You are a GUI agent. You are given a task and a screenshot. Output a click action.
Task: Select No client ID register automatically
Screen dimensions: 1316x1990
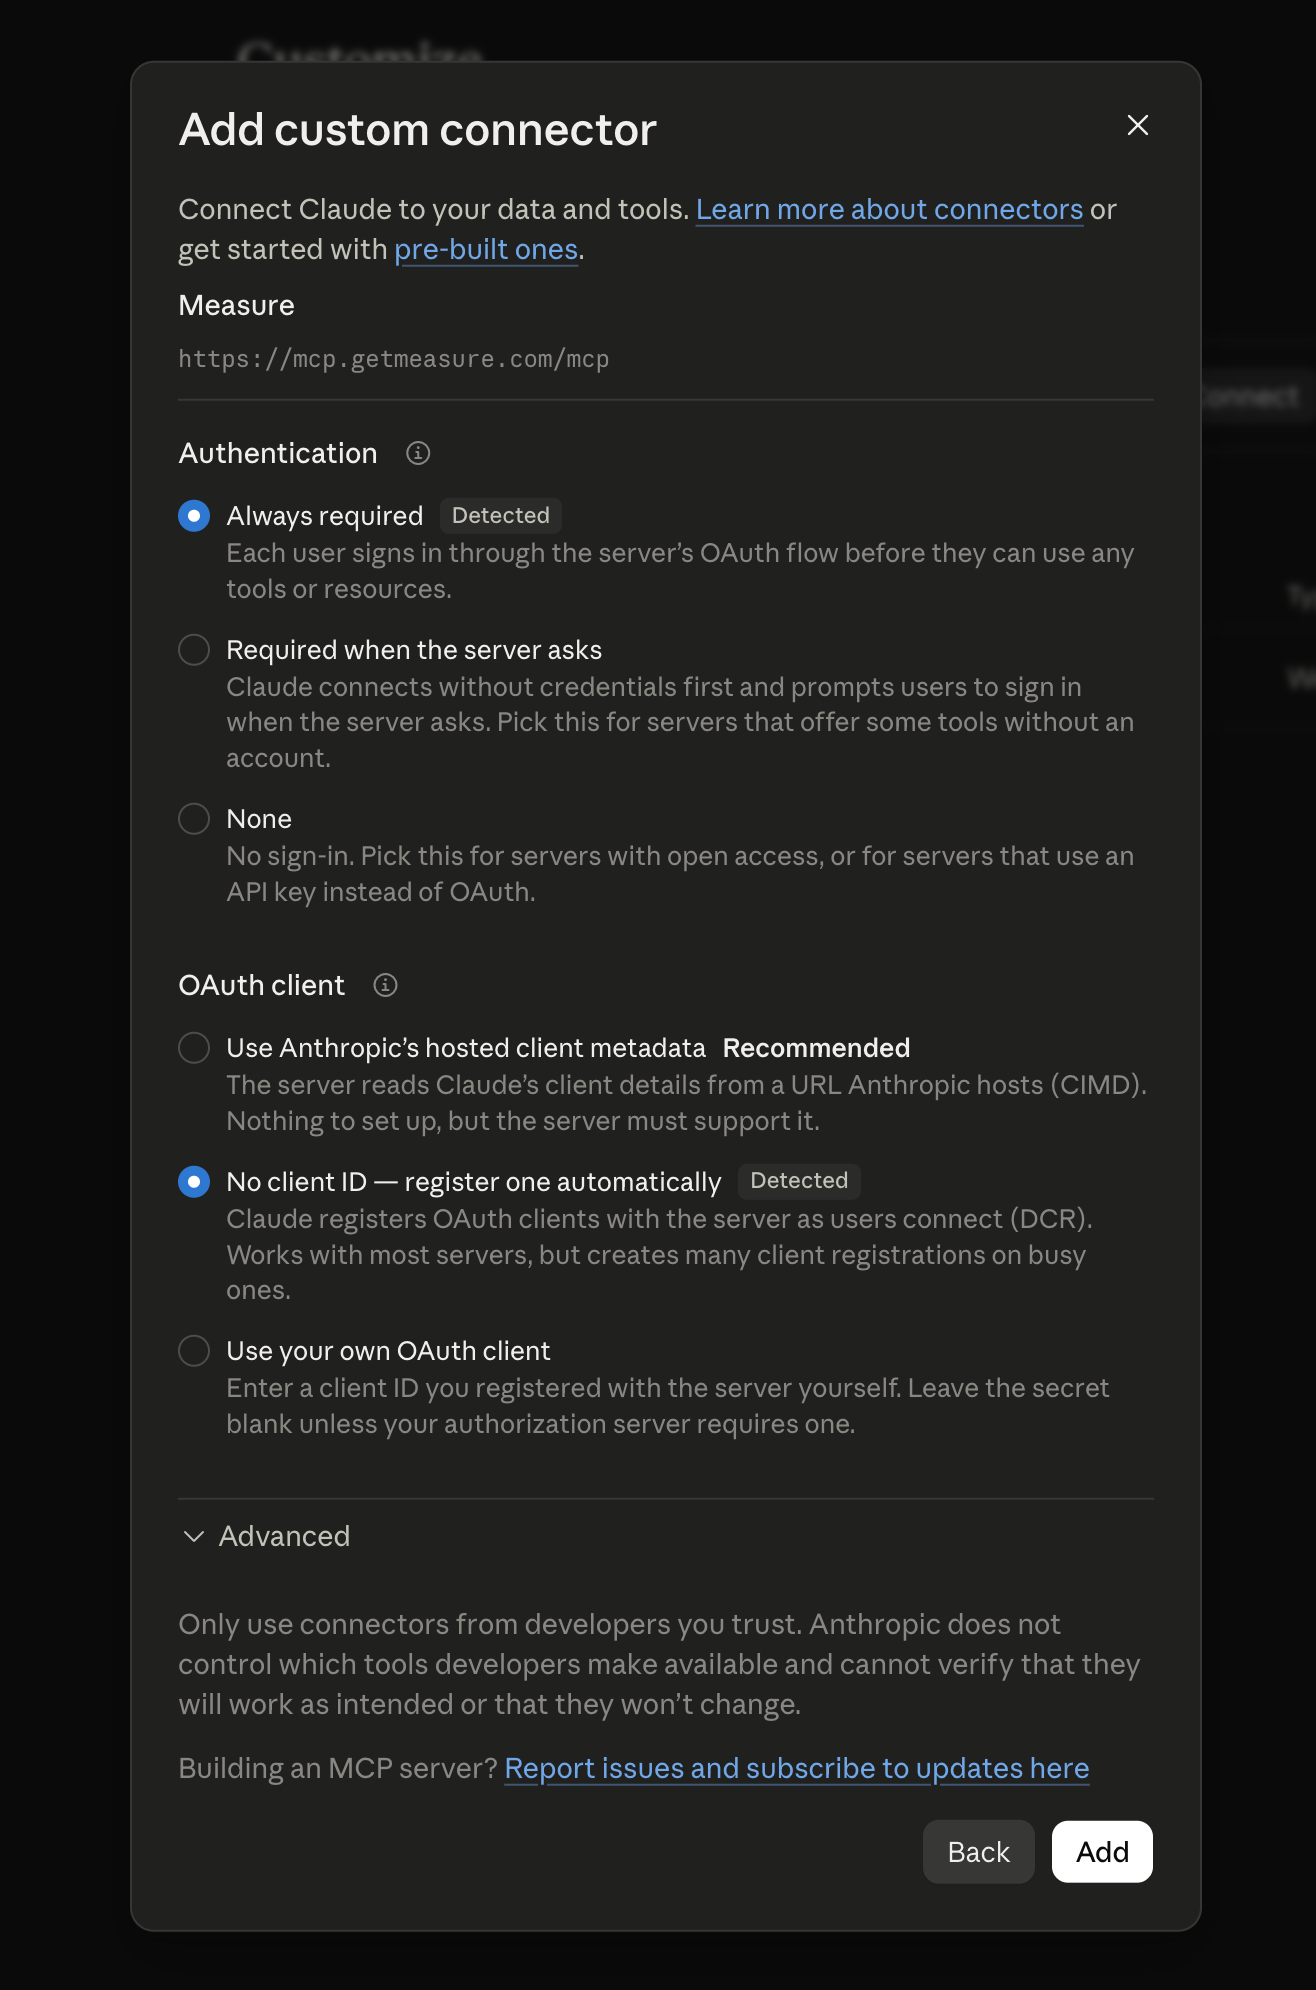point(194,1182)
